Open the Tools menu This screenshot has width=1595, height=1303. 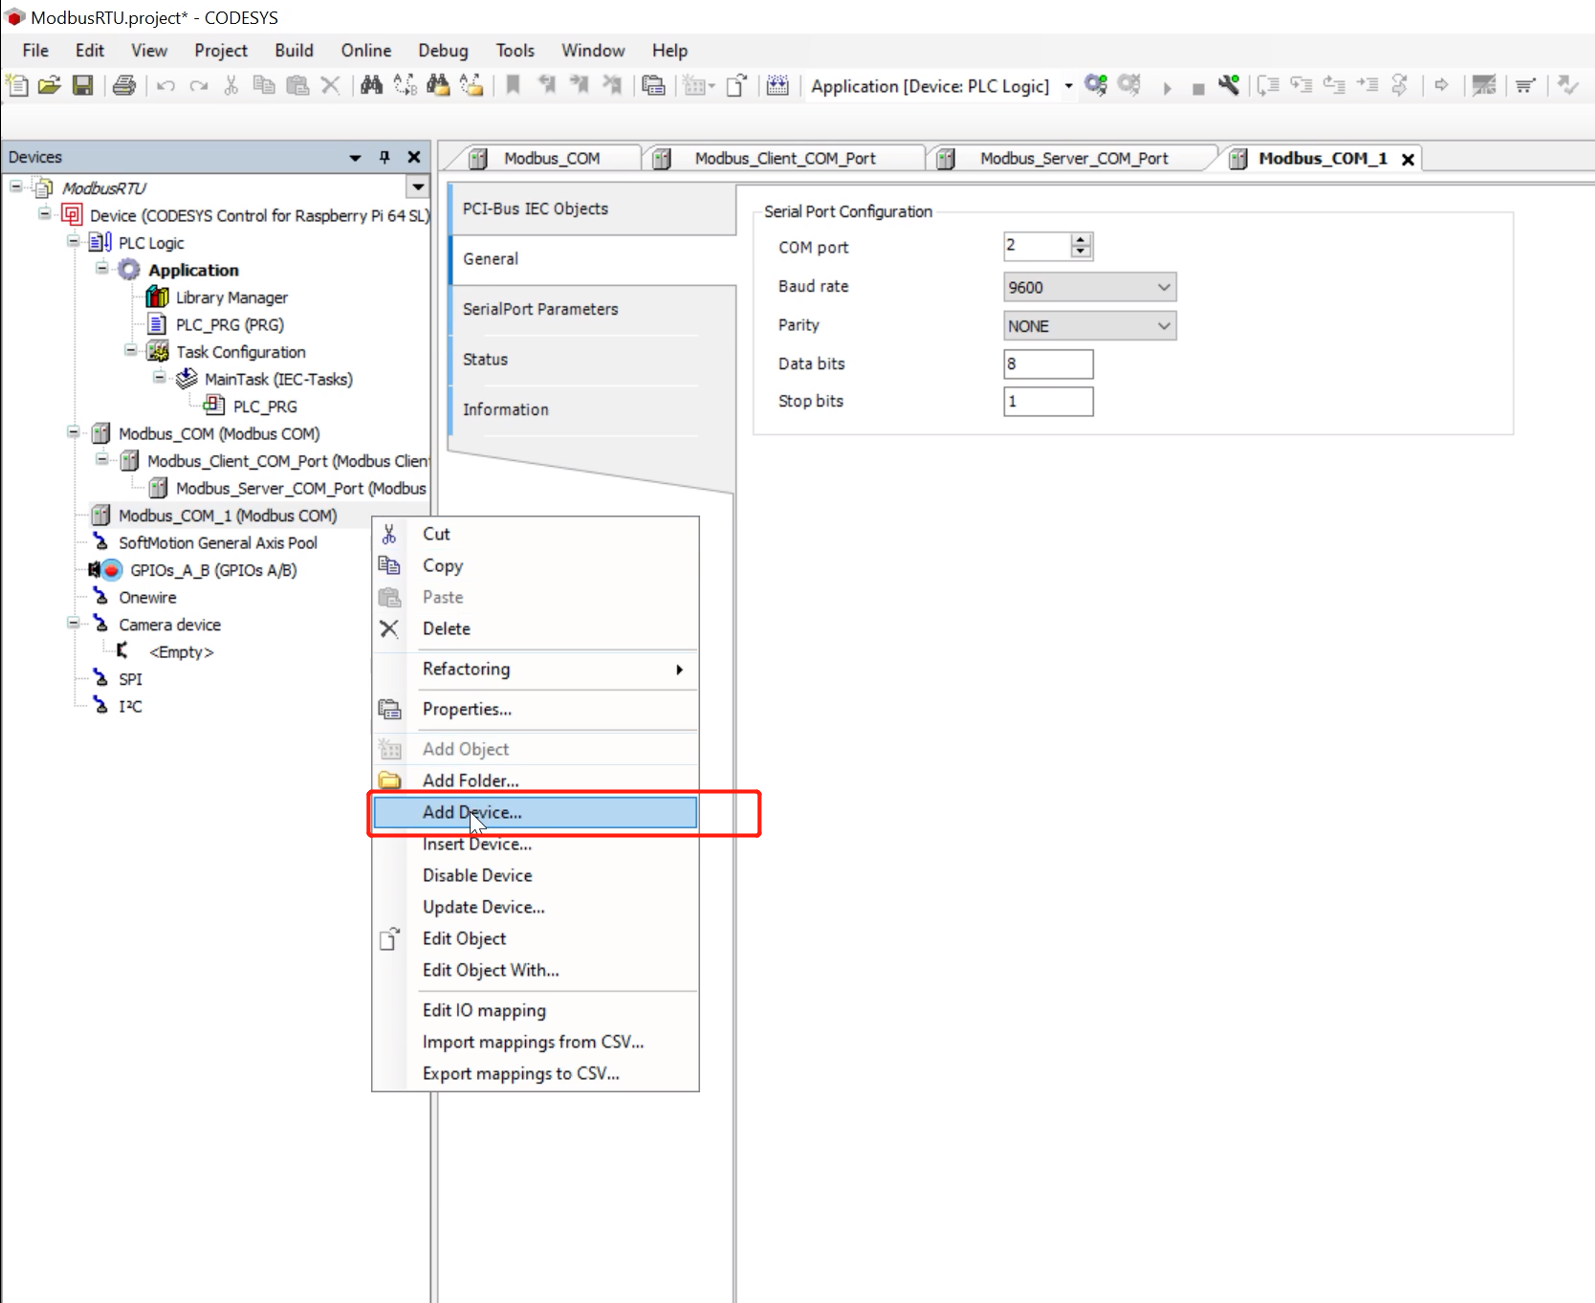pyautogui.click(x=515, y=50)
